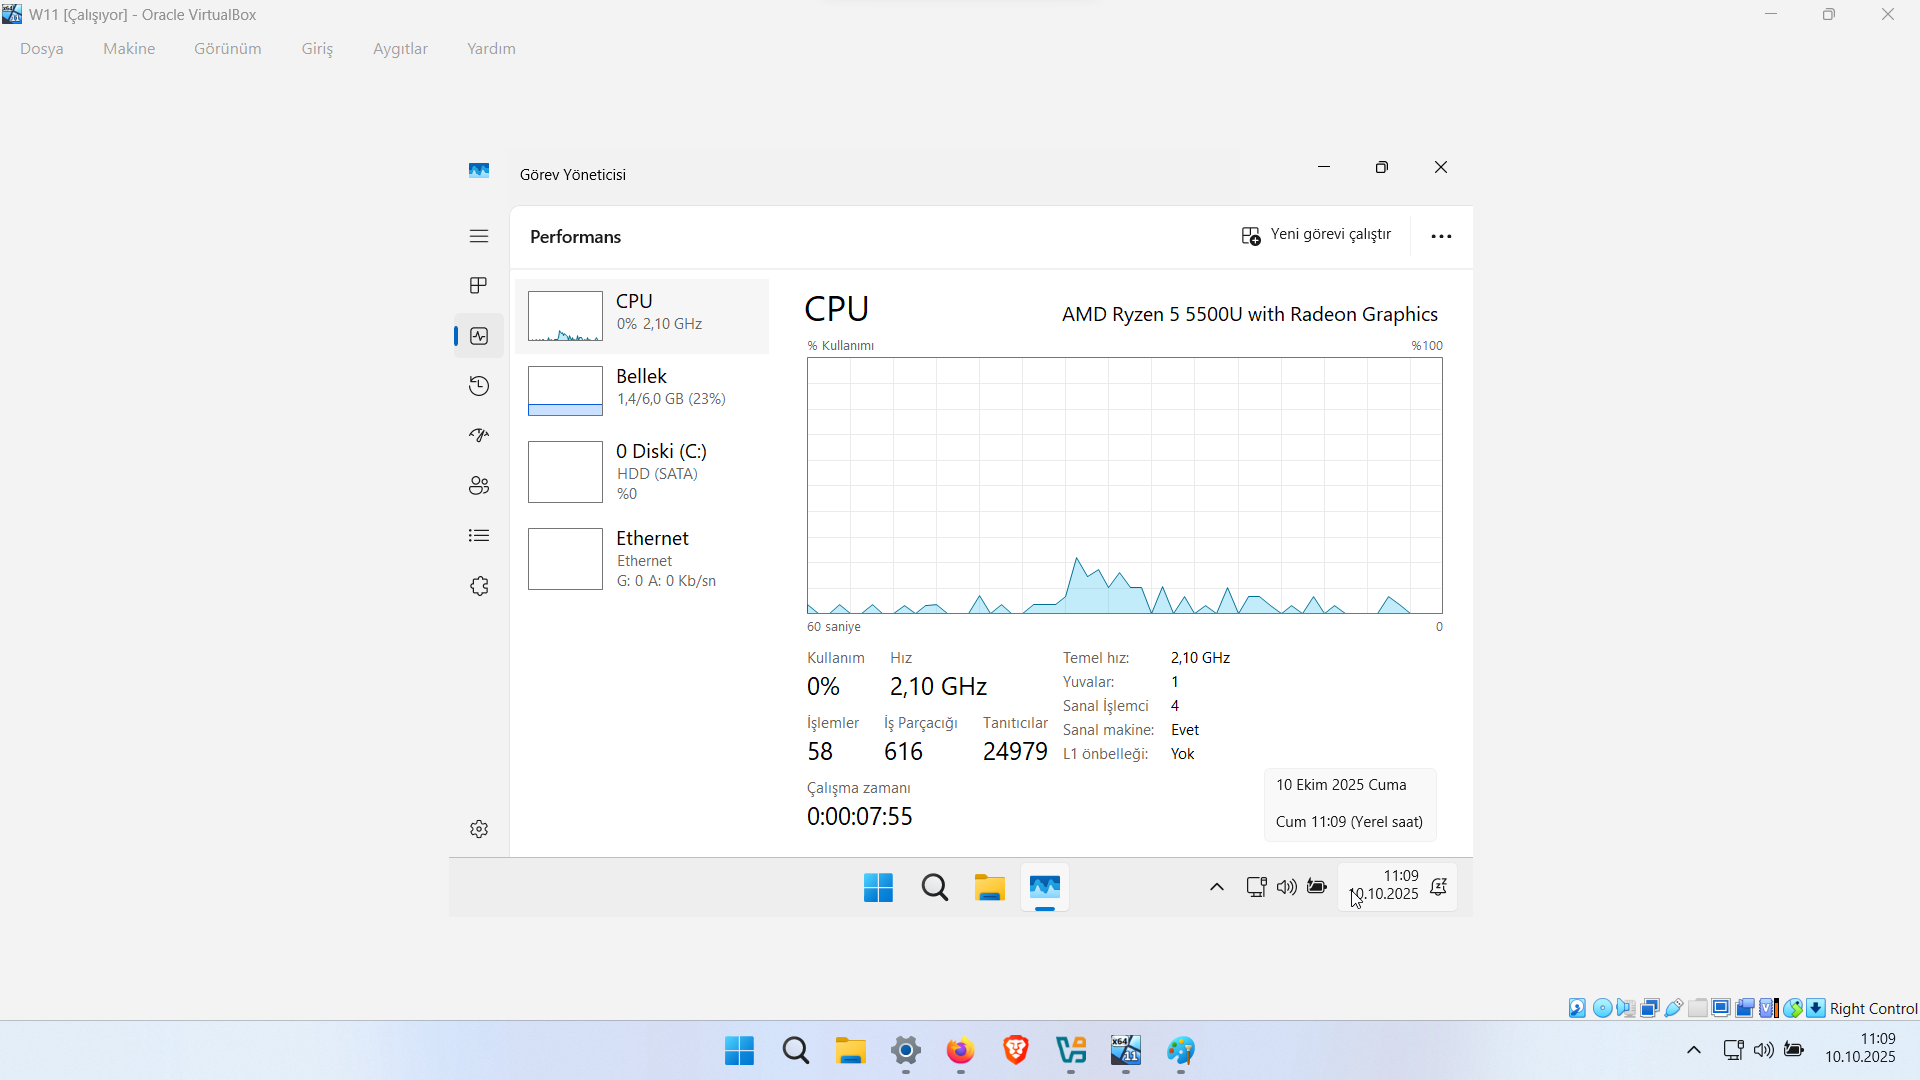Open the Startup apps sidebar icon
Screen dimensions: 1920x1080
479,436
